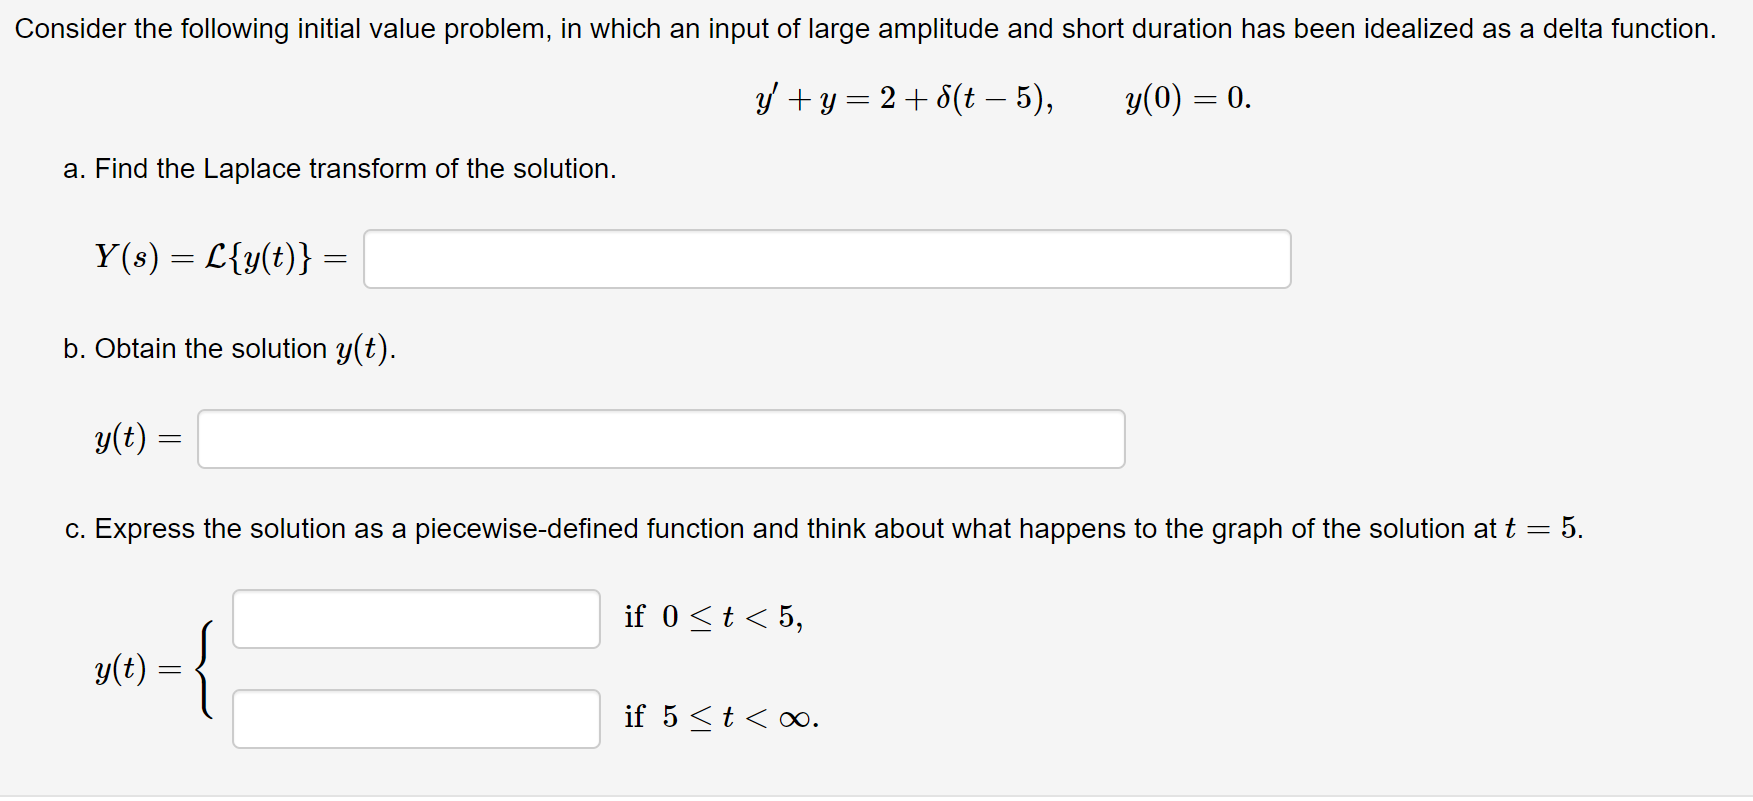Click the 'if 5 ≤ t < ∞' condition text

coord(722,717)
